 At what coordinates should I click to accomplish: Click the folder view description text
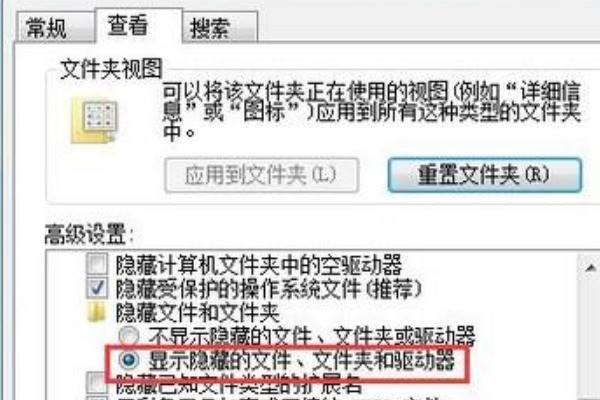(372, 111)
